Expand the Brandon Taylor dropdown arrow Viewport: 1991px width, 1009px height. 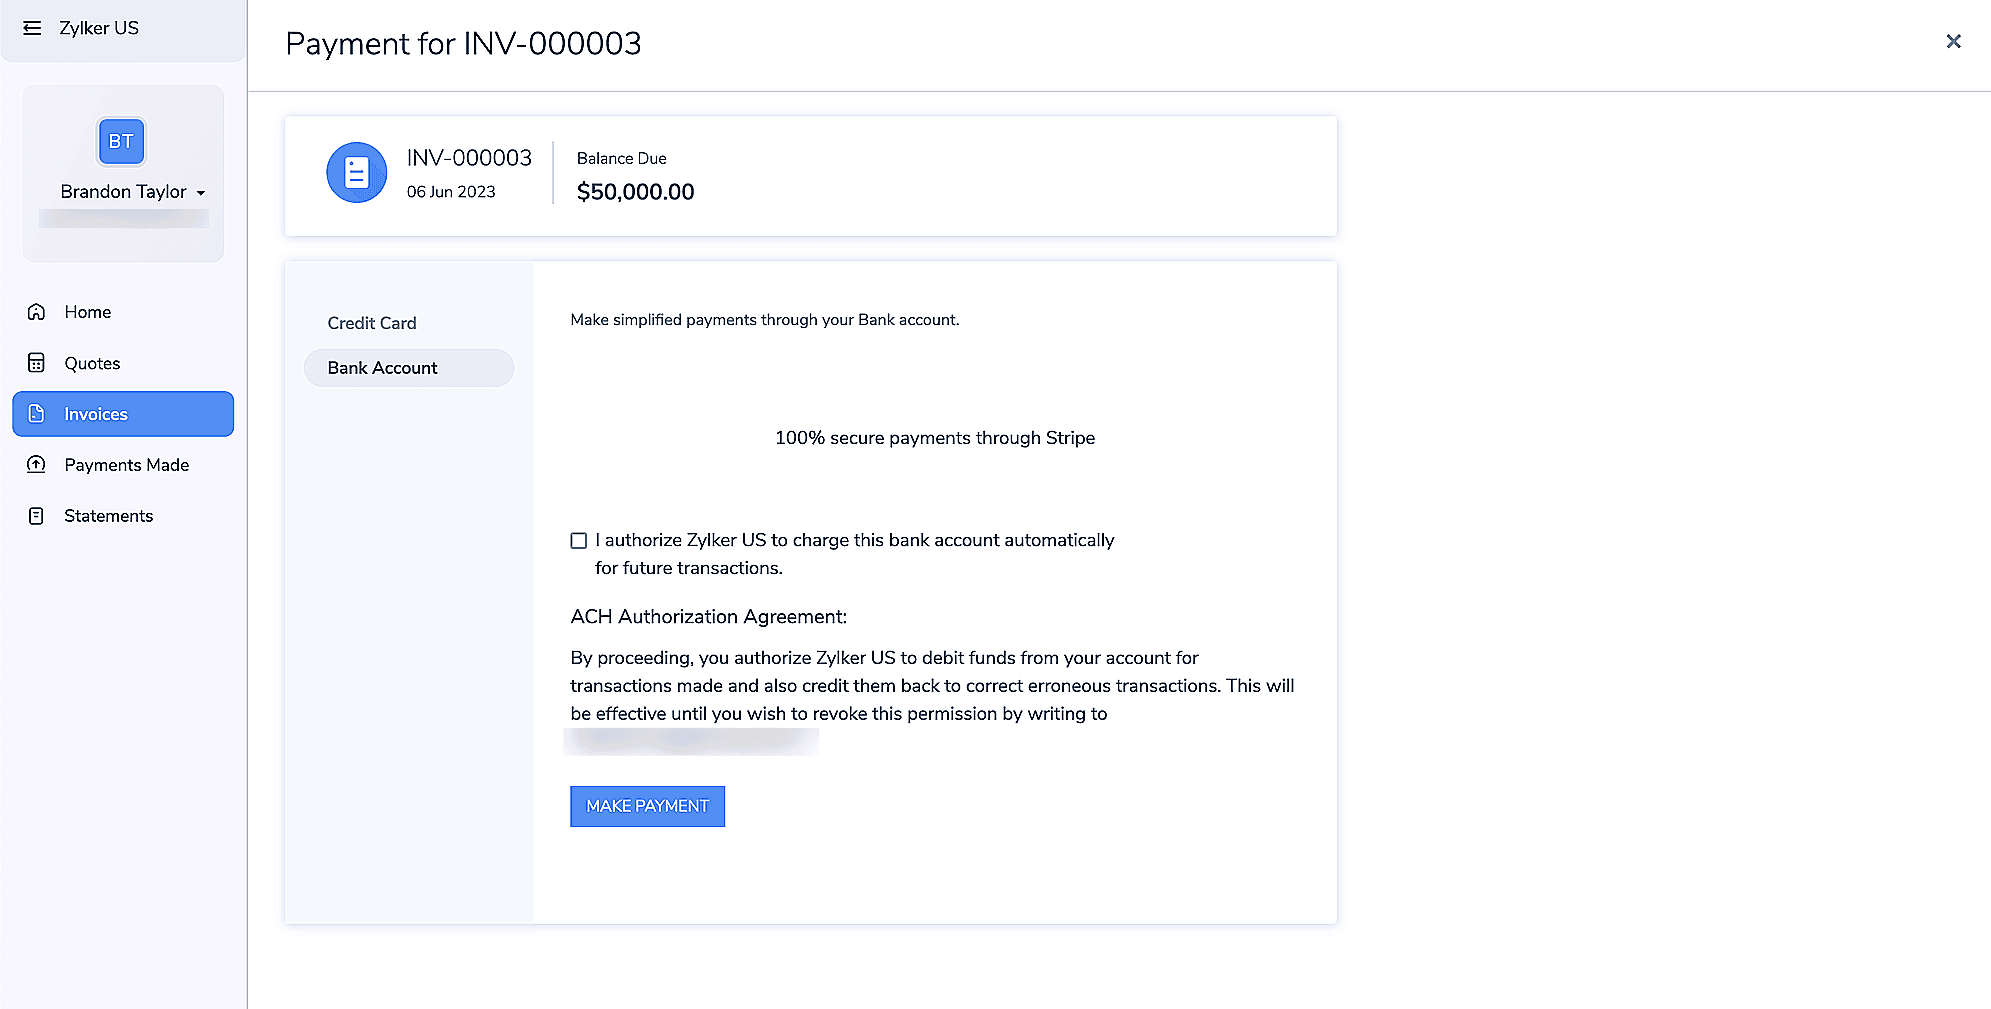(201, 193)
